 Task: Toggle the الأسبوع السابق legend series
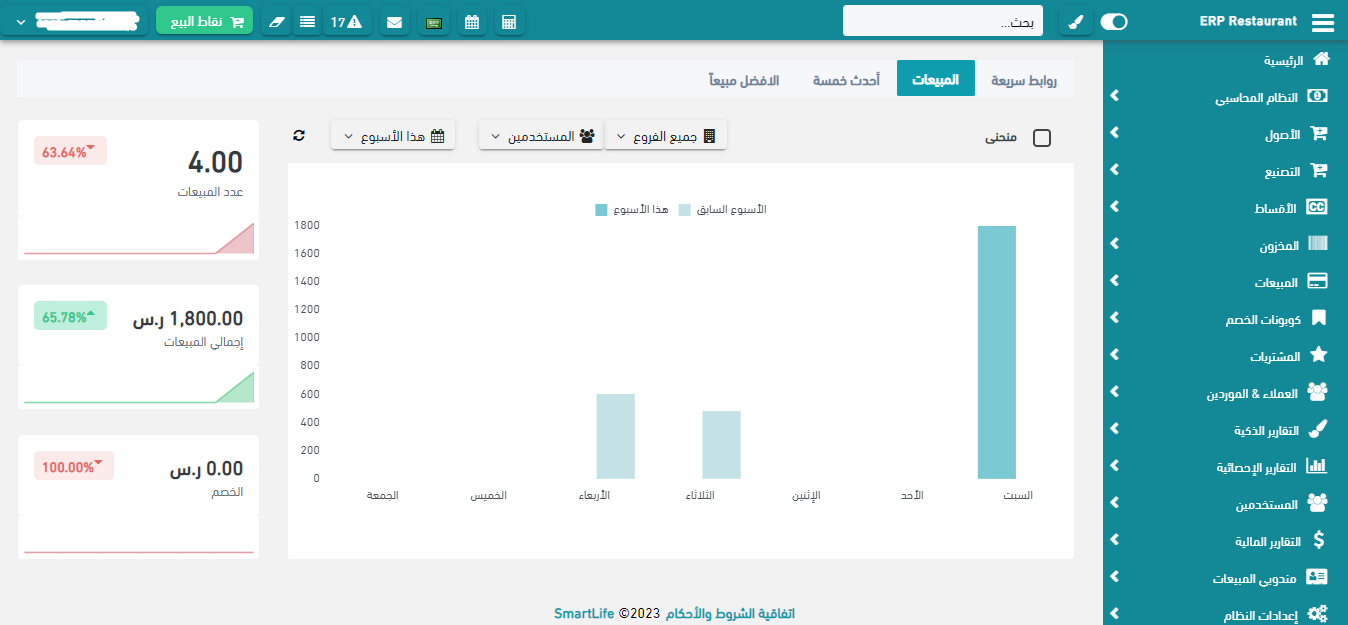coord(722,210)
